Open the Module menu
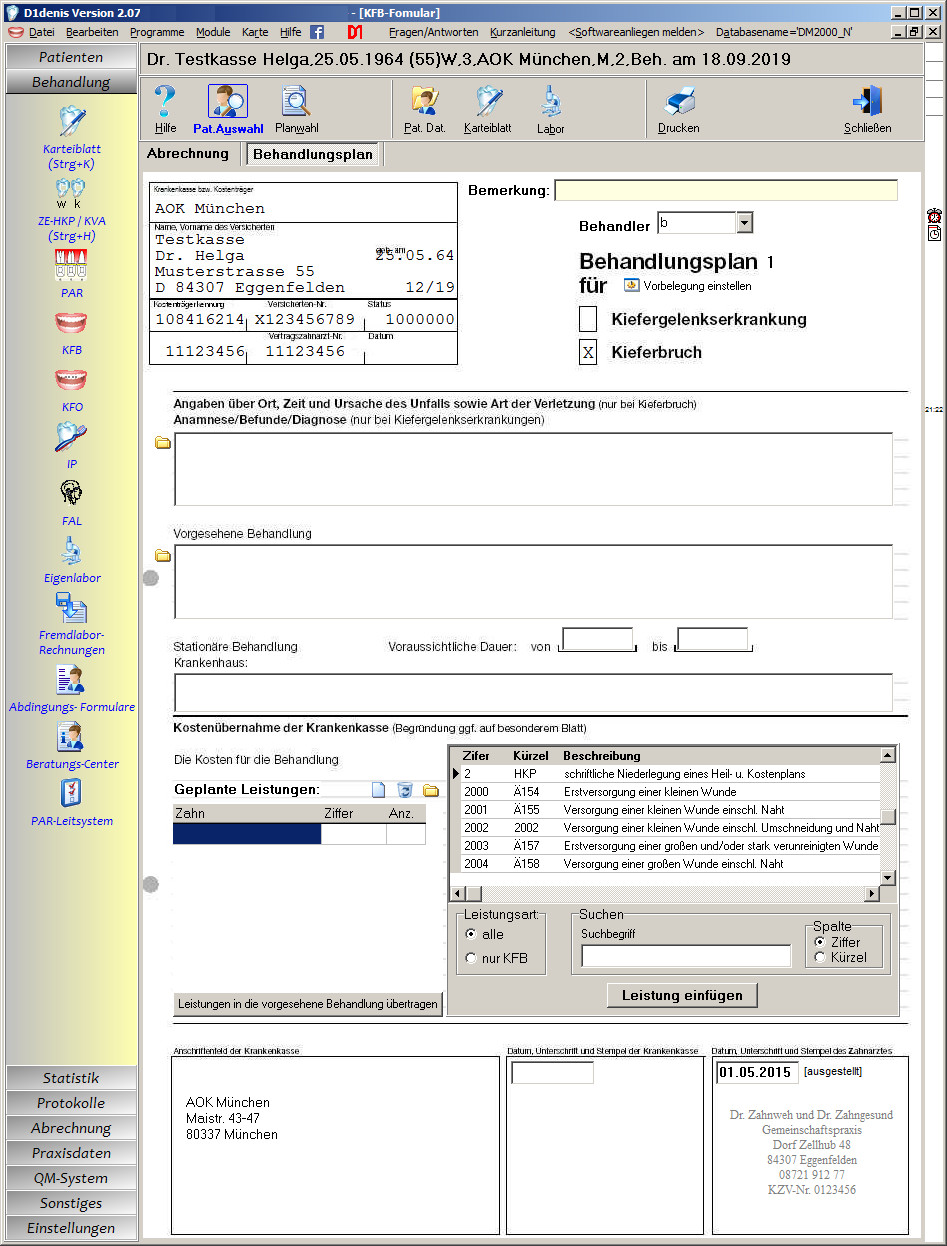The image size is (947, 1246). point(213,32)
